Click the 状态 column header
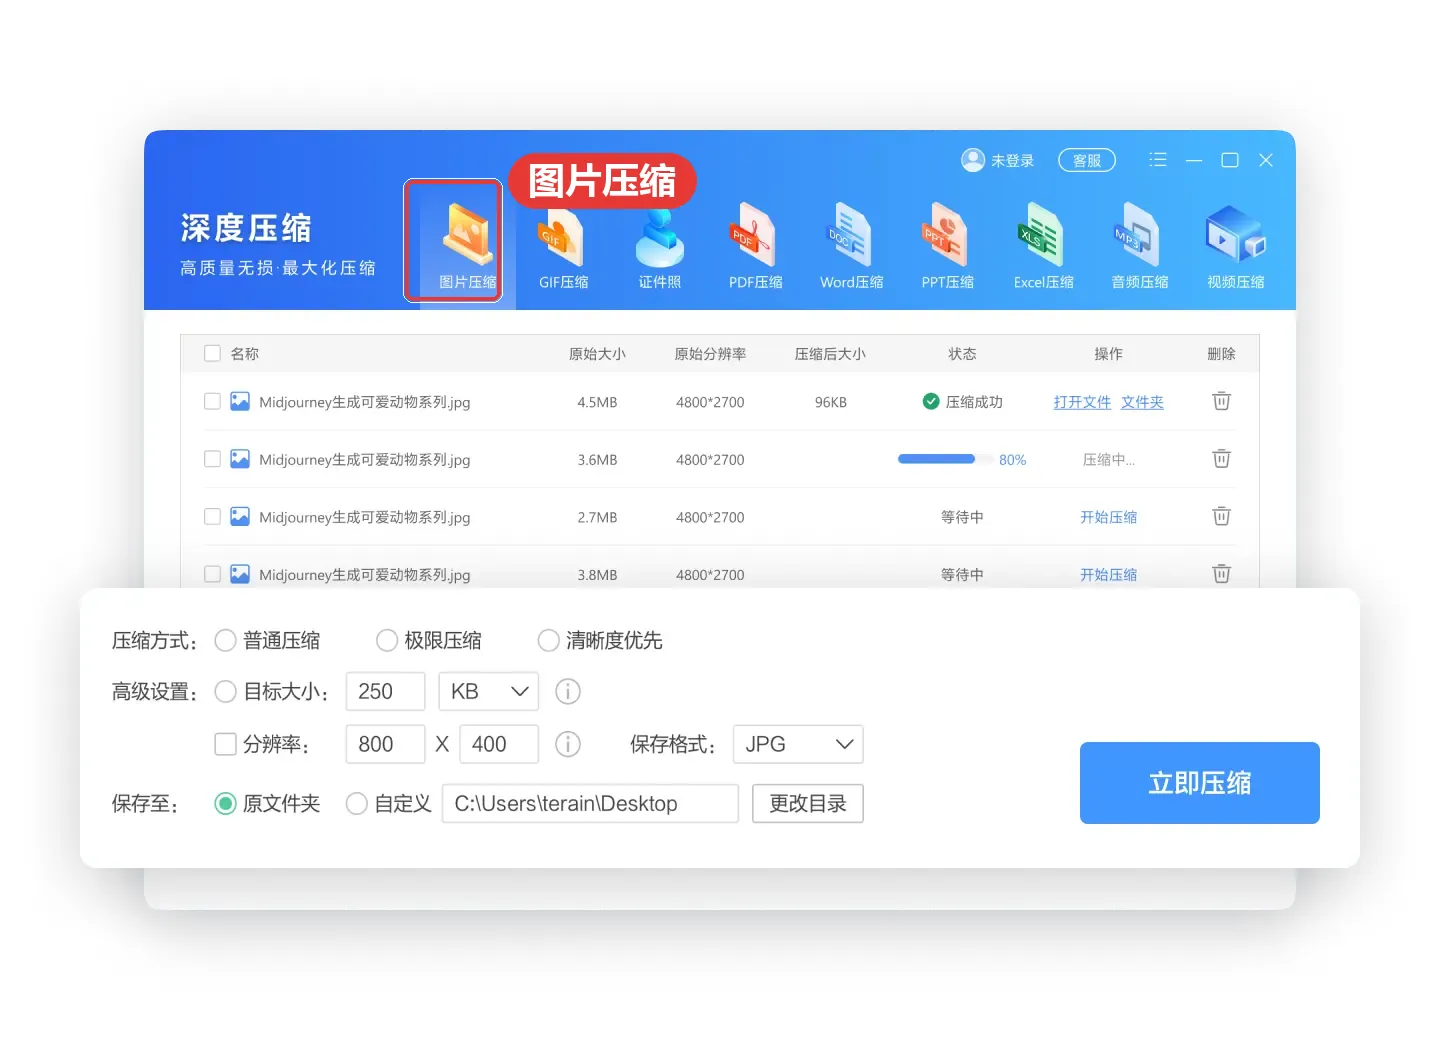 click(962, 354)
